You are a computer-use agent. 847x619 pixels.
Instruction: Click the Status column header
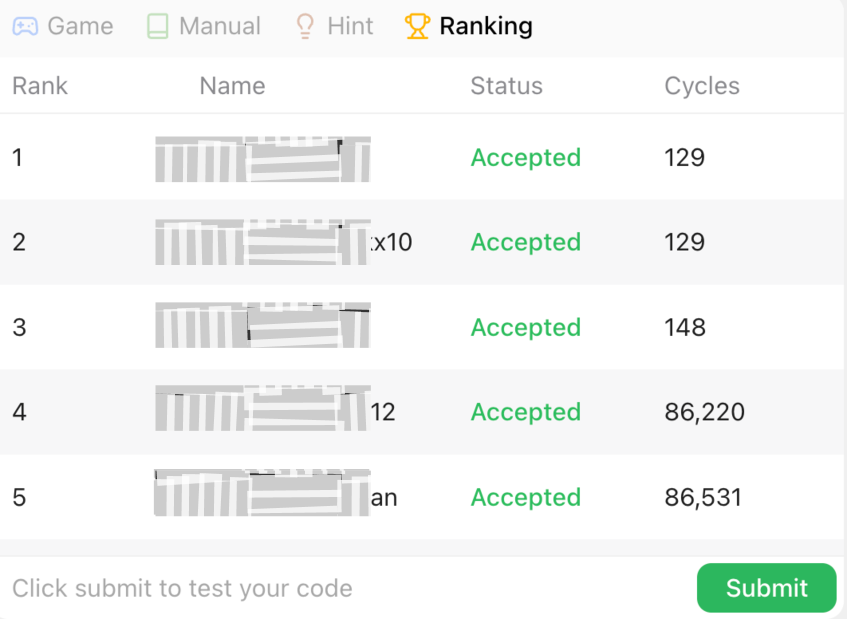[506, 86]
